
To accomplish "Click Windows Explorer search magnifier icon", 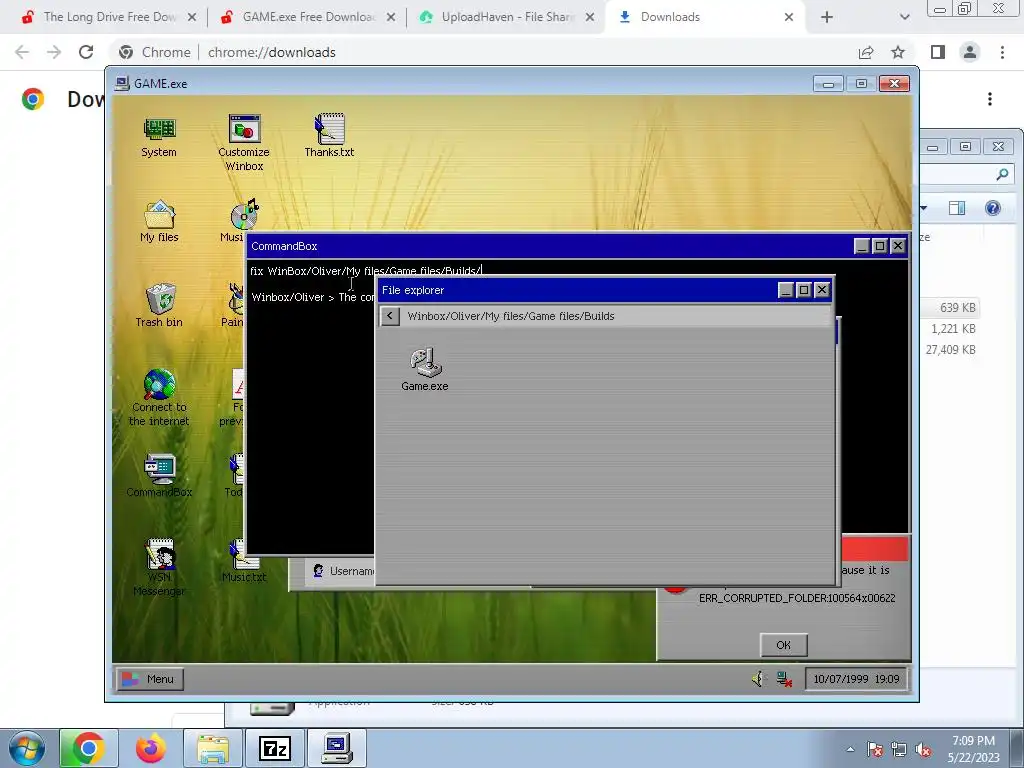I will tap(1002, 174).
